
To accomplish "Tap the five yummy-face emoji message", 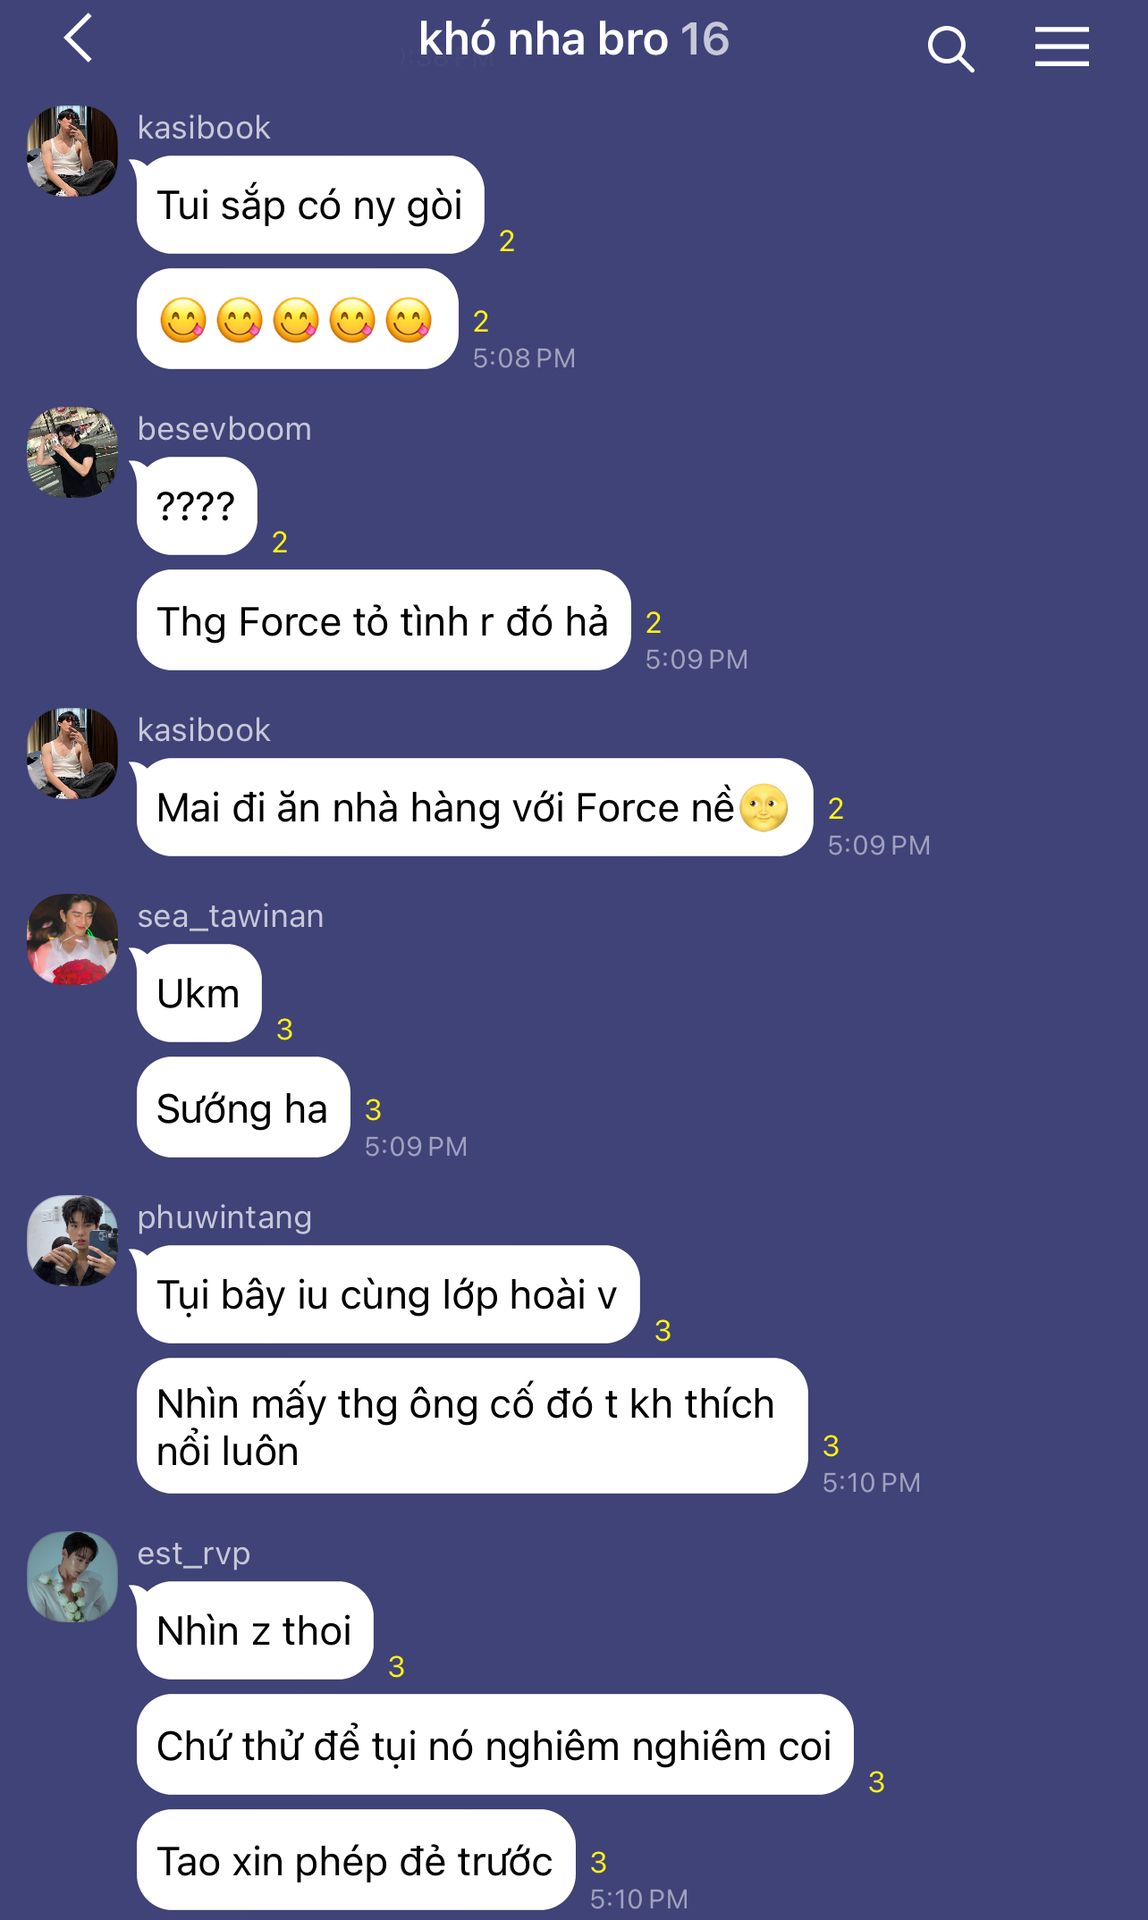I will [x=297, y=319].
